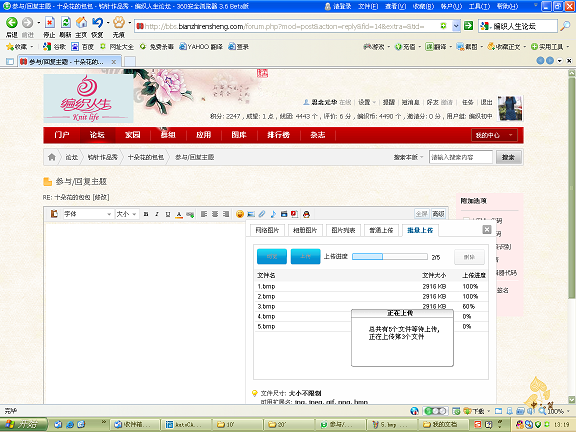
Task: Click the home icon in the breadcrumb bar
Action: coord(52,157)
